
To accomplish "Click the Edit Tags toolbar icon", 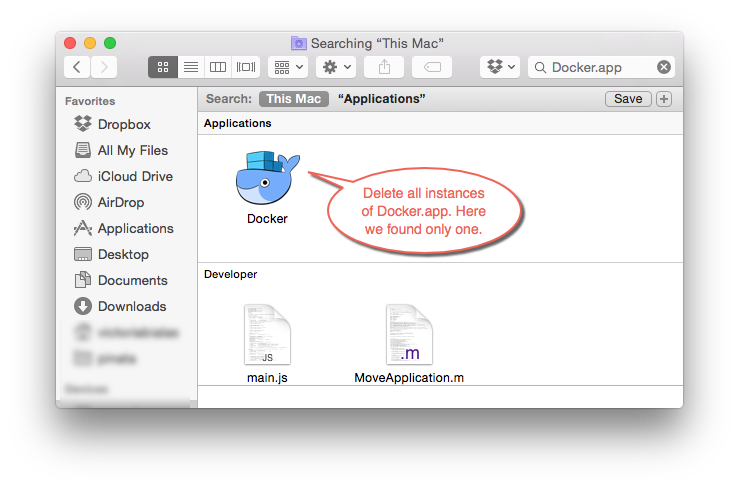I will pos(431,67).
